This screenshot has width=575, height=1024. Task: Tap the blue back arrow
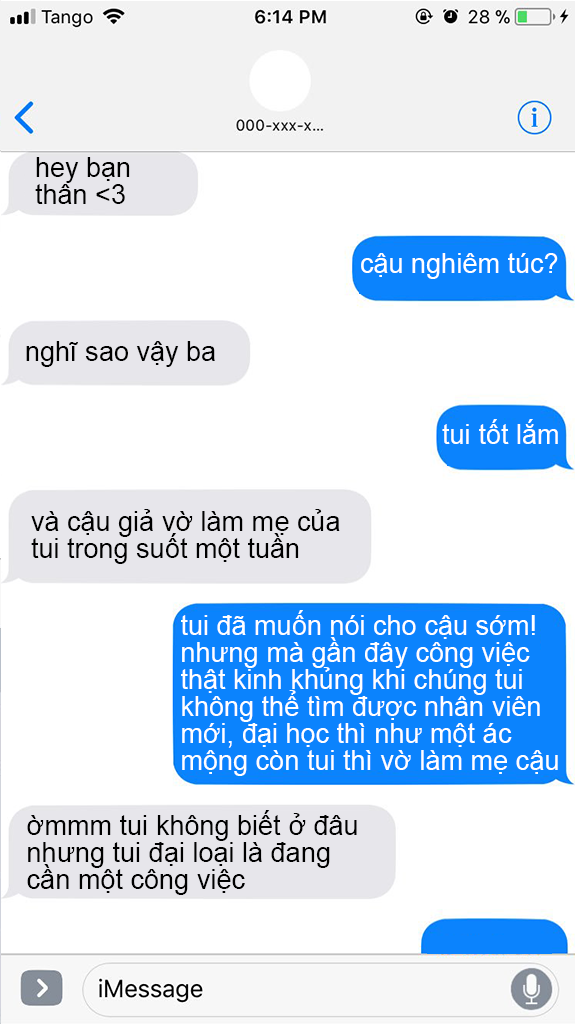coord(24,118)
